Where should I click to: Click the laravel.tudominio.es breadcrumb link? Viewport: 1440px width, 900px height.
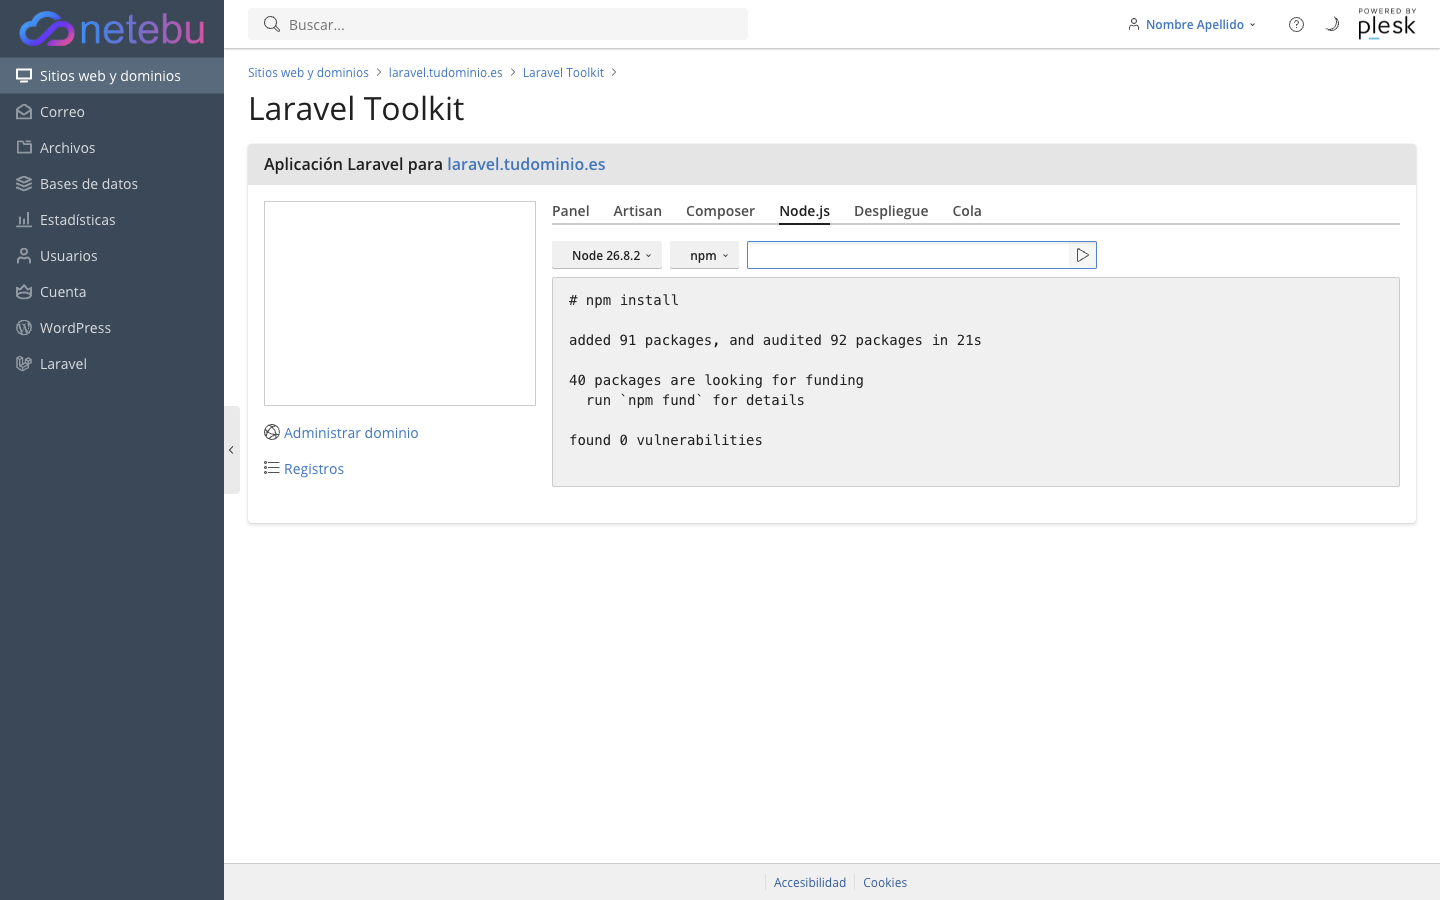pyautogui.click(x=445, y=73)
